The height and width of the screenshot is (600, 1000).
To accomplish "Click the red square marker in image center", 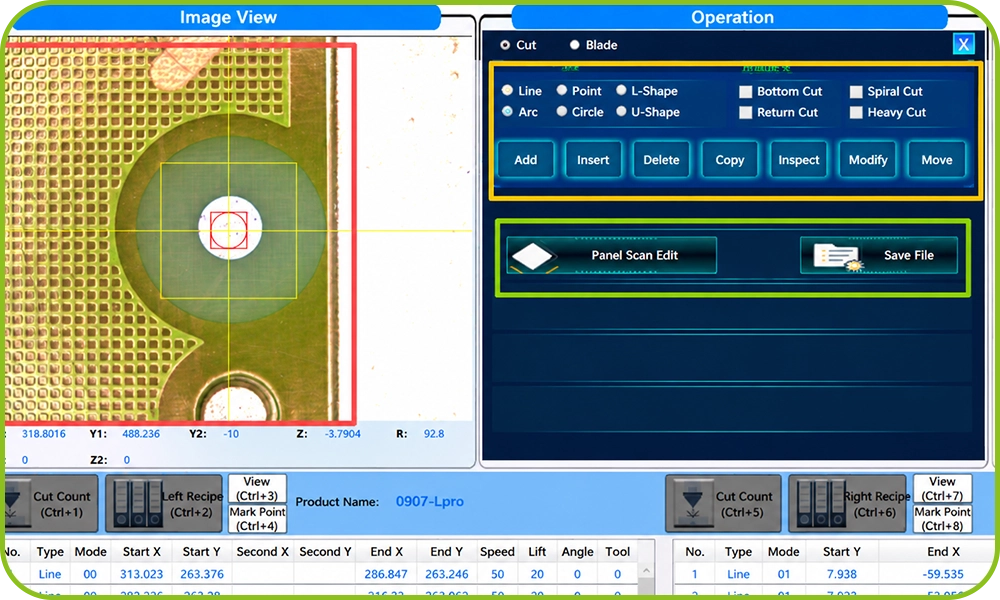I will [x=229, y=230].
